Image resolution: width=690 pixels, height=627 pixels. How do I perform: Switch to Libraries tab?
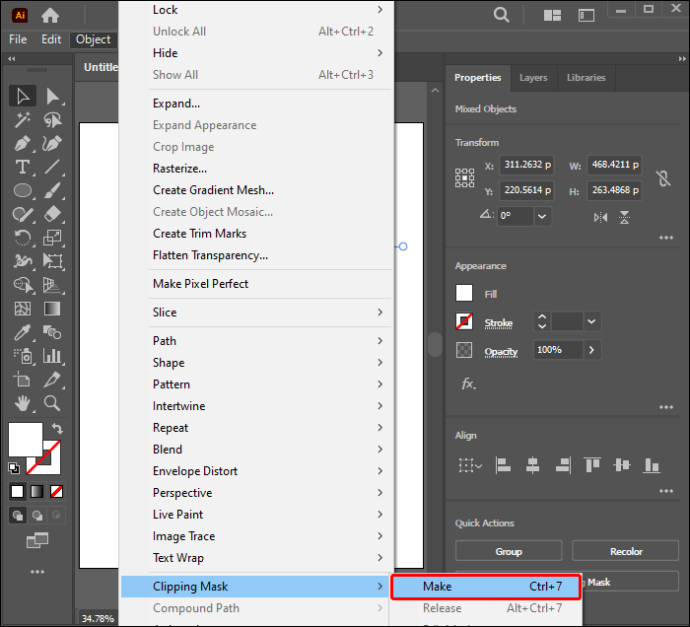586,78
